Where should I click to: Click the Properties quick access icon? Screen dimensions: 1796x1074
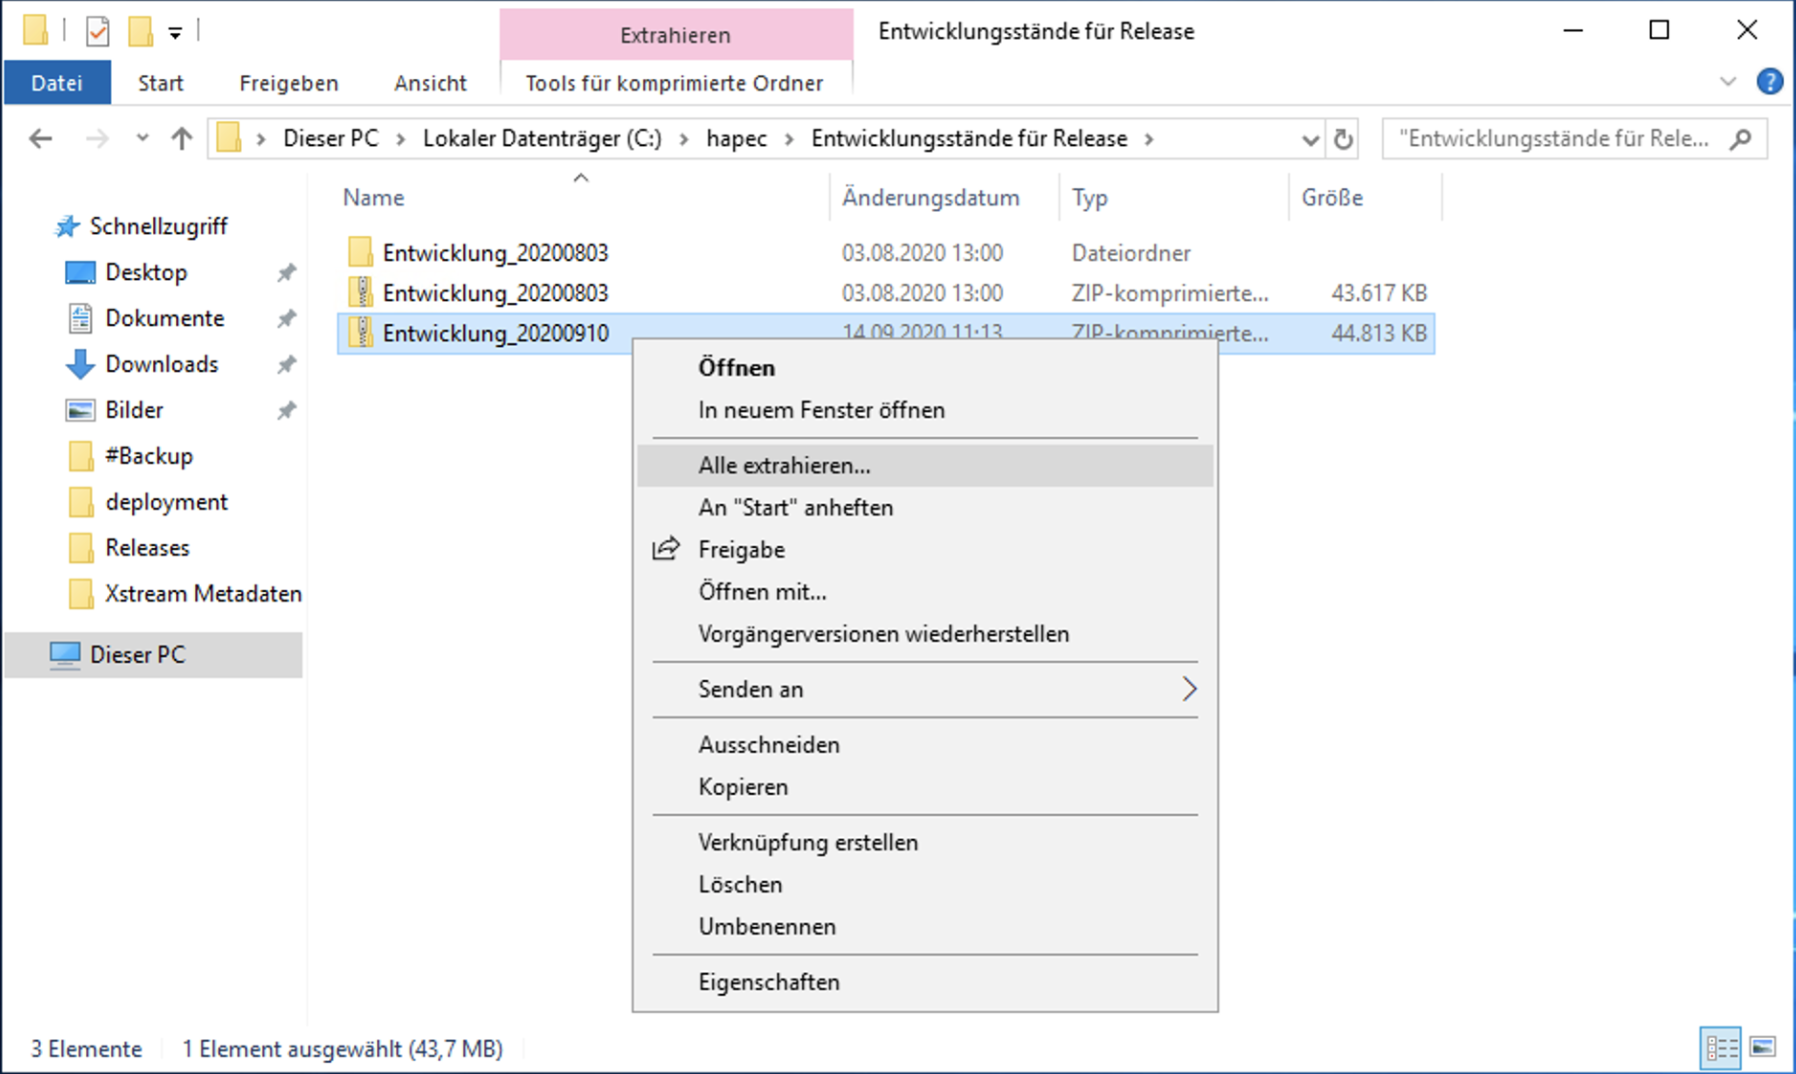pyautogui.click(x=97, y=32)
